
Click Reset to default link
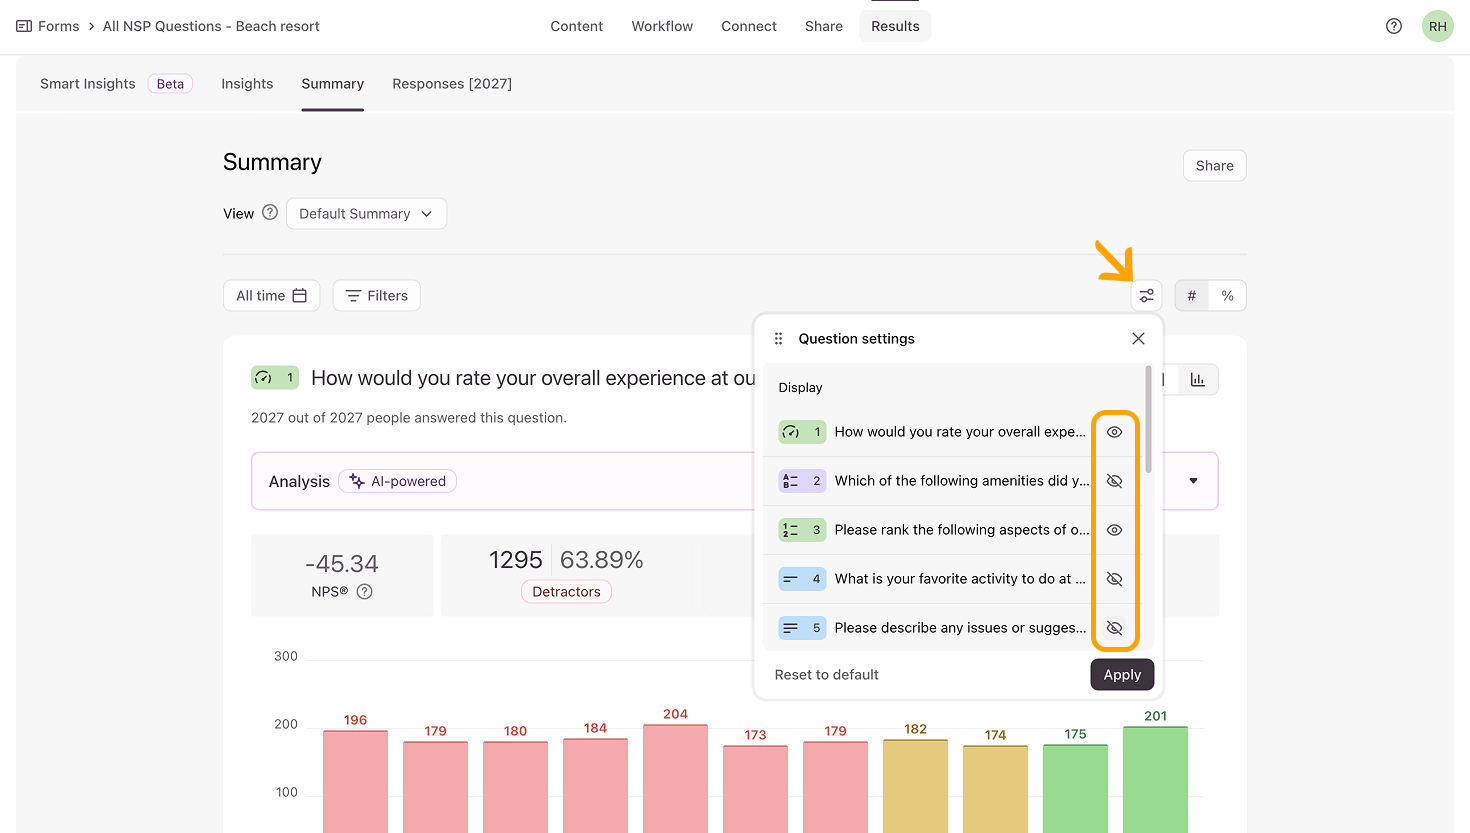[826, 675]
